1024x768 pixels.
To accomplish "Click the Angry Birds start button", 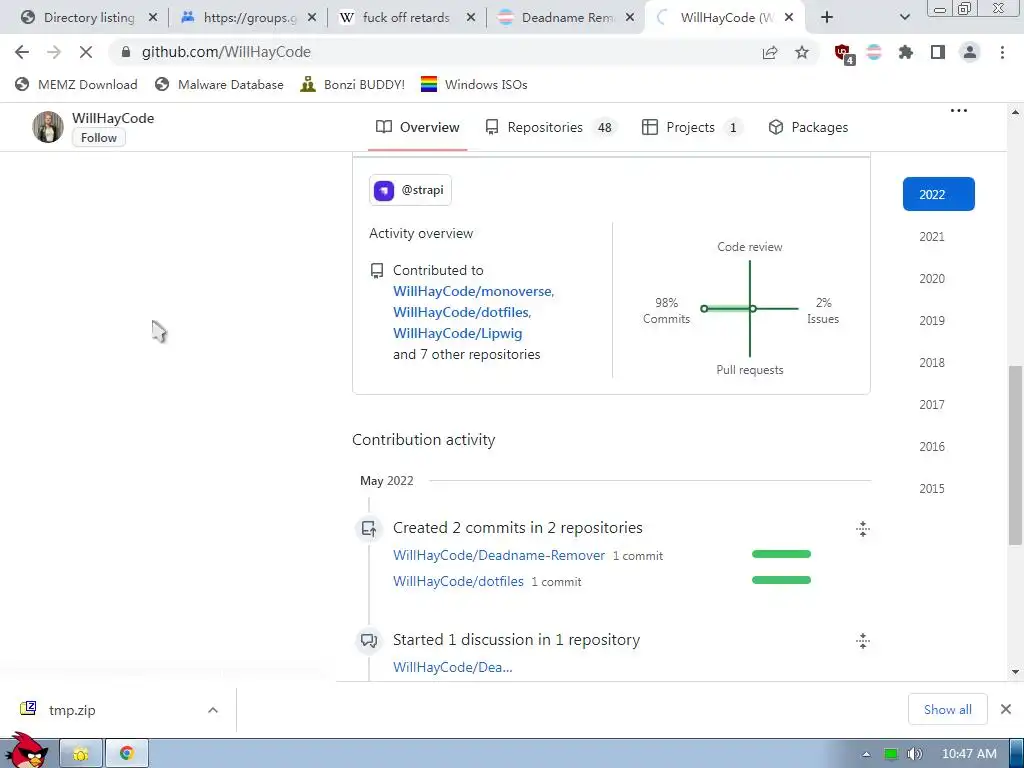I will pos(25,751).
